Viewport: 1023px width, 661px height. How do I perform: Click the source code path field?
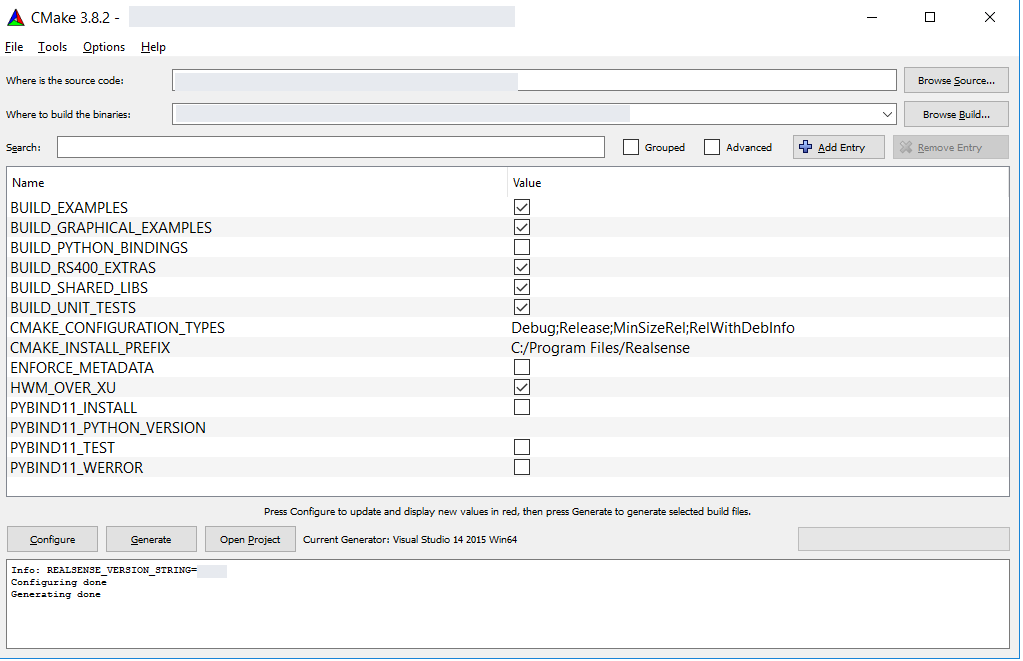534,80
